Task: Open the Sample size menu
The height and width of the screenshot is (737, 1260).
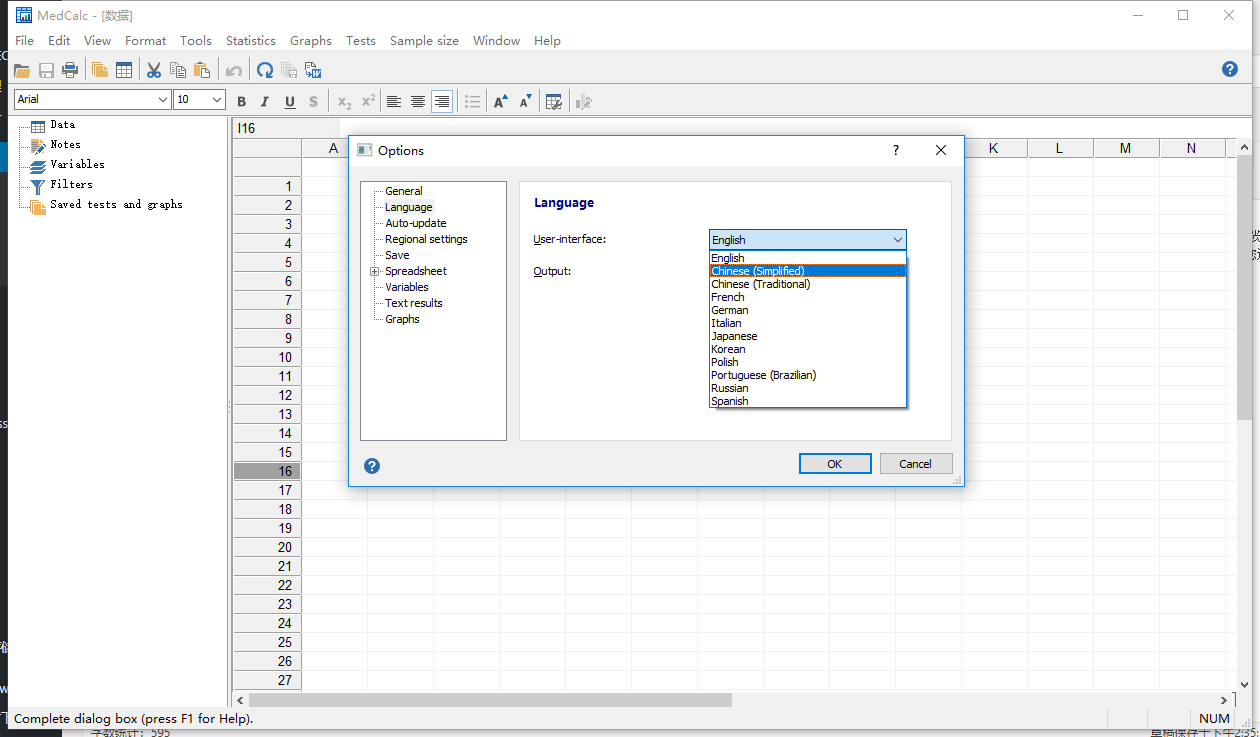Action: (425, 41)
